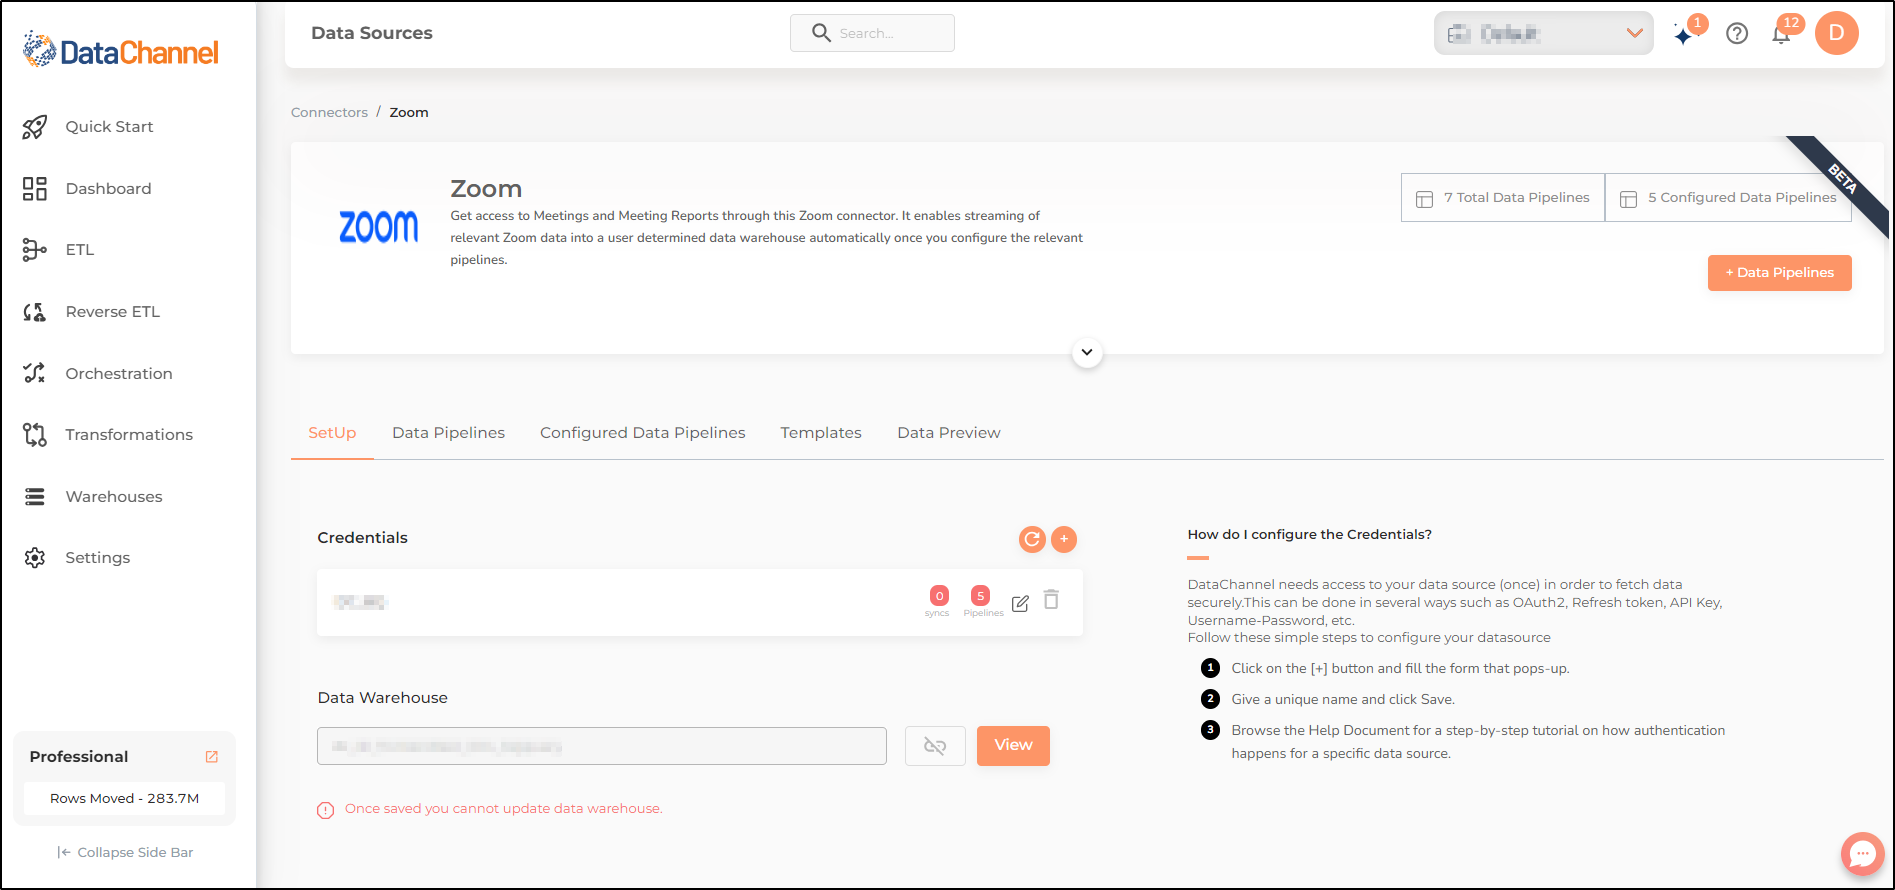Click the search magnifier icon
Image resolution: width=1895 pixels, height=890 pixels.
821,33
